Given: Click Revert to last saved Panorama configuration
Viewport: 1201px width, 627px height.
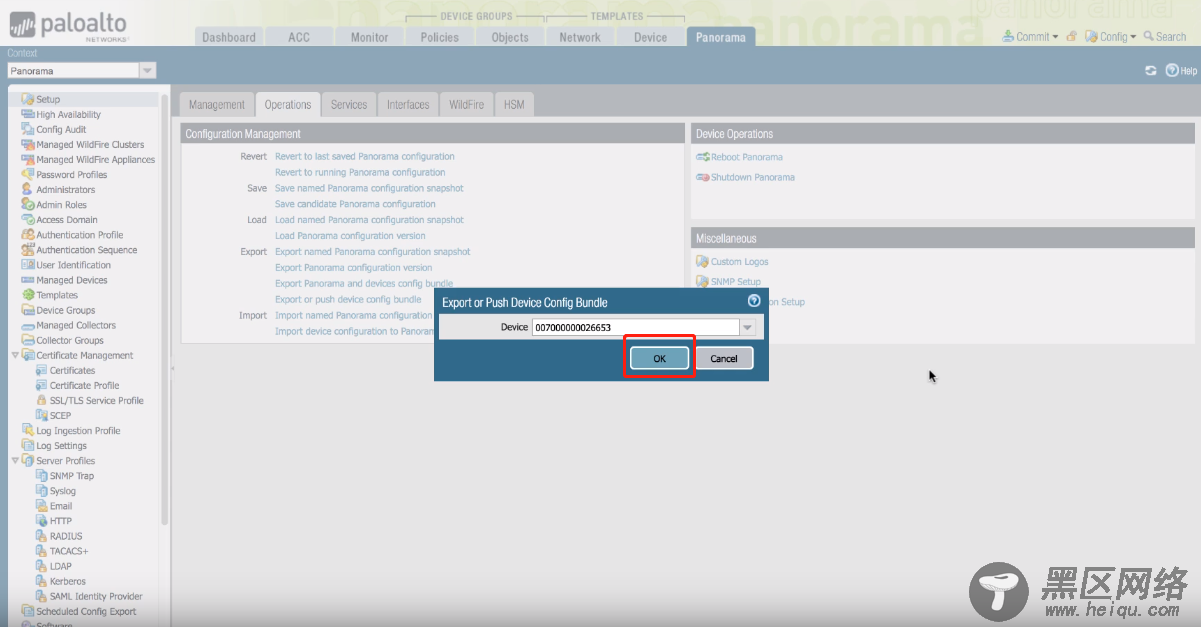Looking at the screenshot, I should click(x=365, y=156).
